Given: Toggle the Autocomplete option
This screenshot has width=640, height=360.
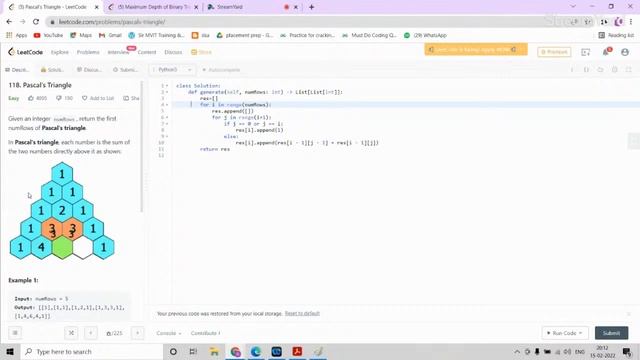Looking at the screenshot, I should tap(221, 70).
